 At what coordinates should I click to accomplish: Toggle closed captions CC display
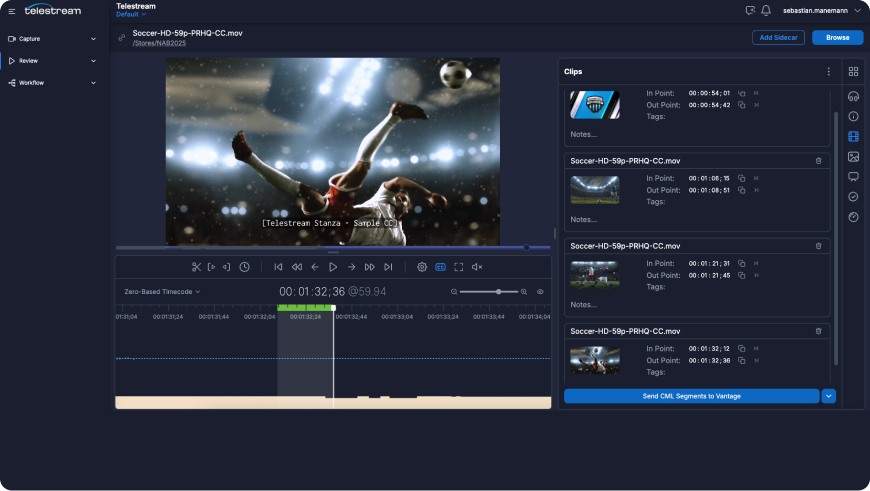coord(440,267)
